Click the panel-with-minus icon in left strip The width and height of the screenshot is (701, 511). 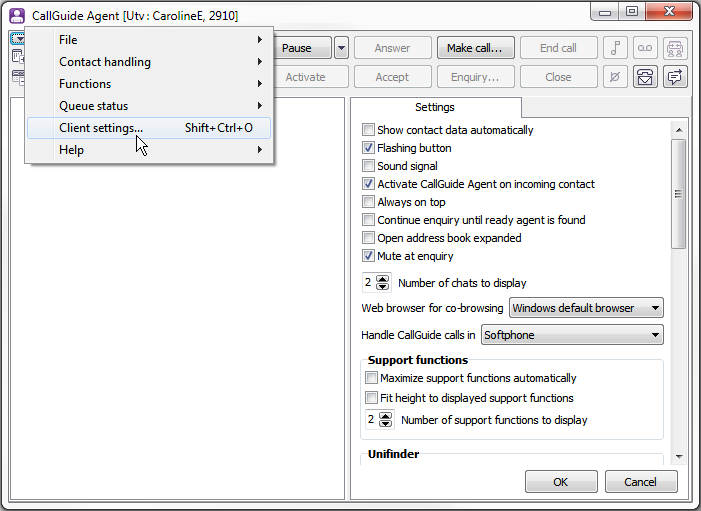click(x=17, y=77)
